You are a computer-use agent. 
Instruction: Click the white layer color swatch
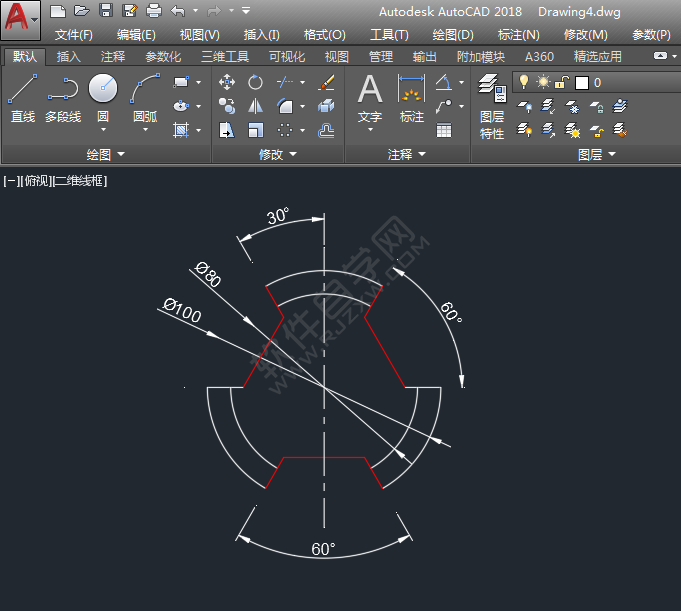point(582,82)
